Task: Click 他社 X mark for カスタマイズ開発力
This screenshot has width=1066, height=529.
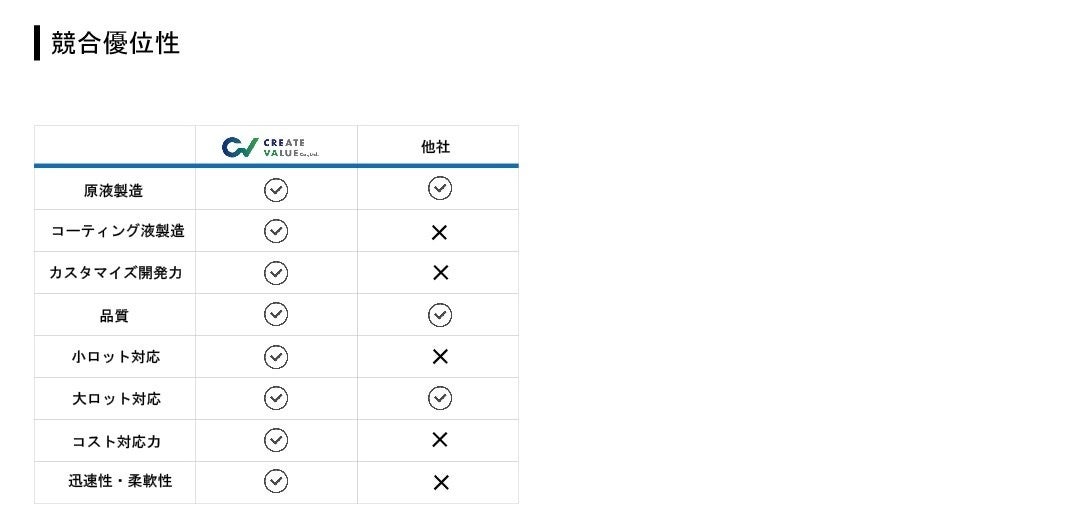Action: pyautogui.click(x=439, y=273)
